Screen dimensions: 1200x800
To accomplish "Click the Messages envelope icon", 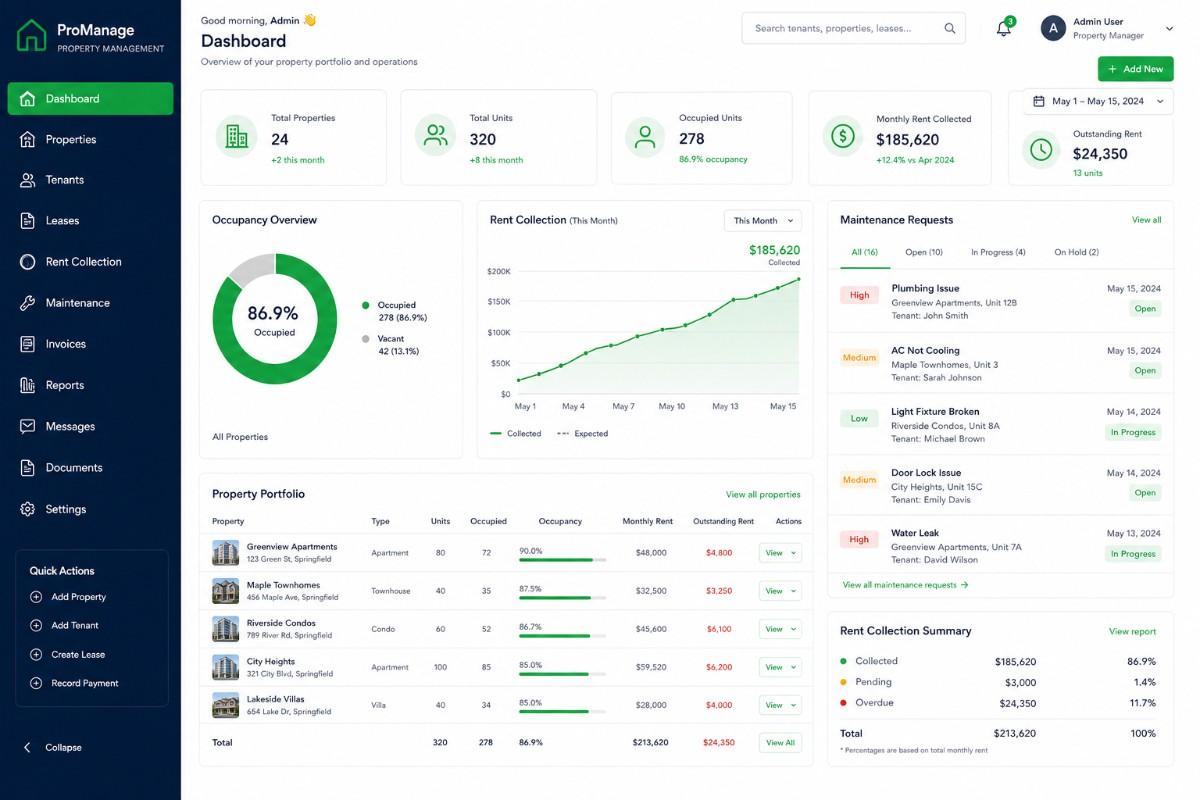I will (x=28, y=426).
